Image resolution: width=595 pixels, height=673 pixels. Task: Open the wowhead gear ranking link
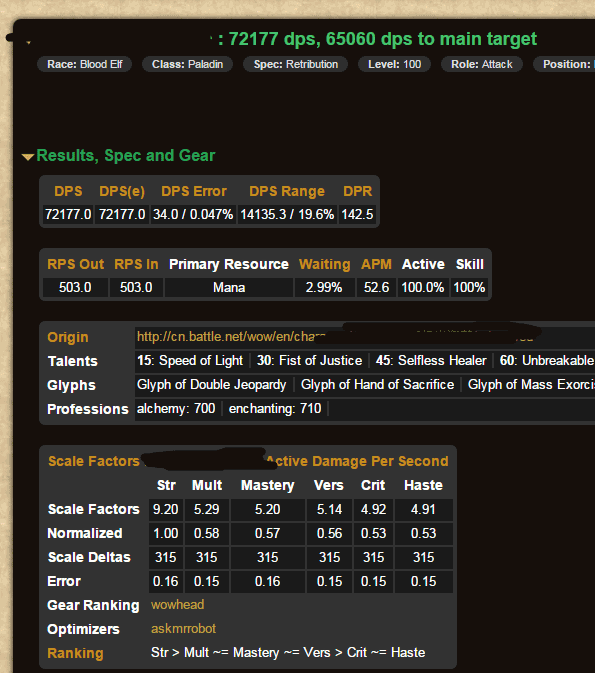[x=177, y=605]
